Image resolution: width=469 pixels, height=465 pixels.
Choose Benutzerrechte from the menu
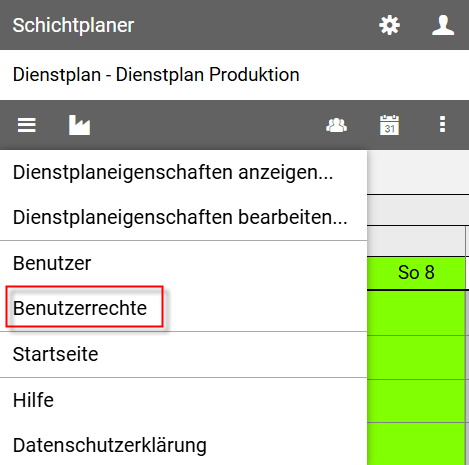[x=183, y=308]
